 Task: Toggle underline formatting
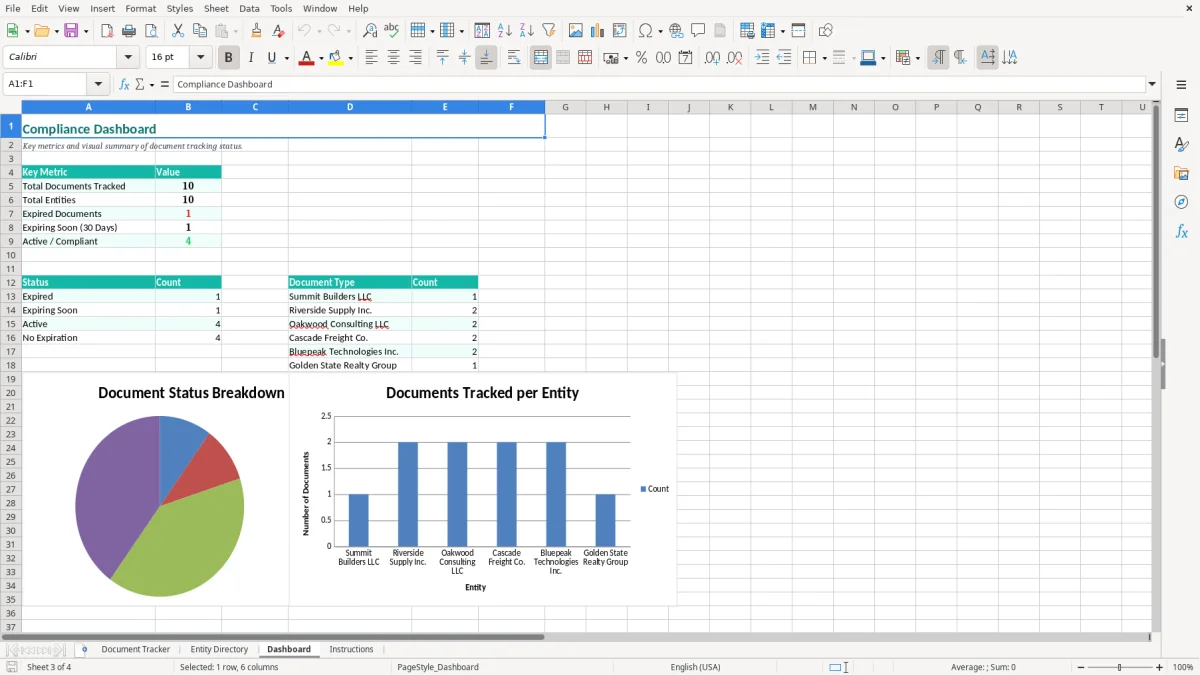click(x=271, y=58)
